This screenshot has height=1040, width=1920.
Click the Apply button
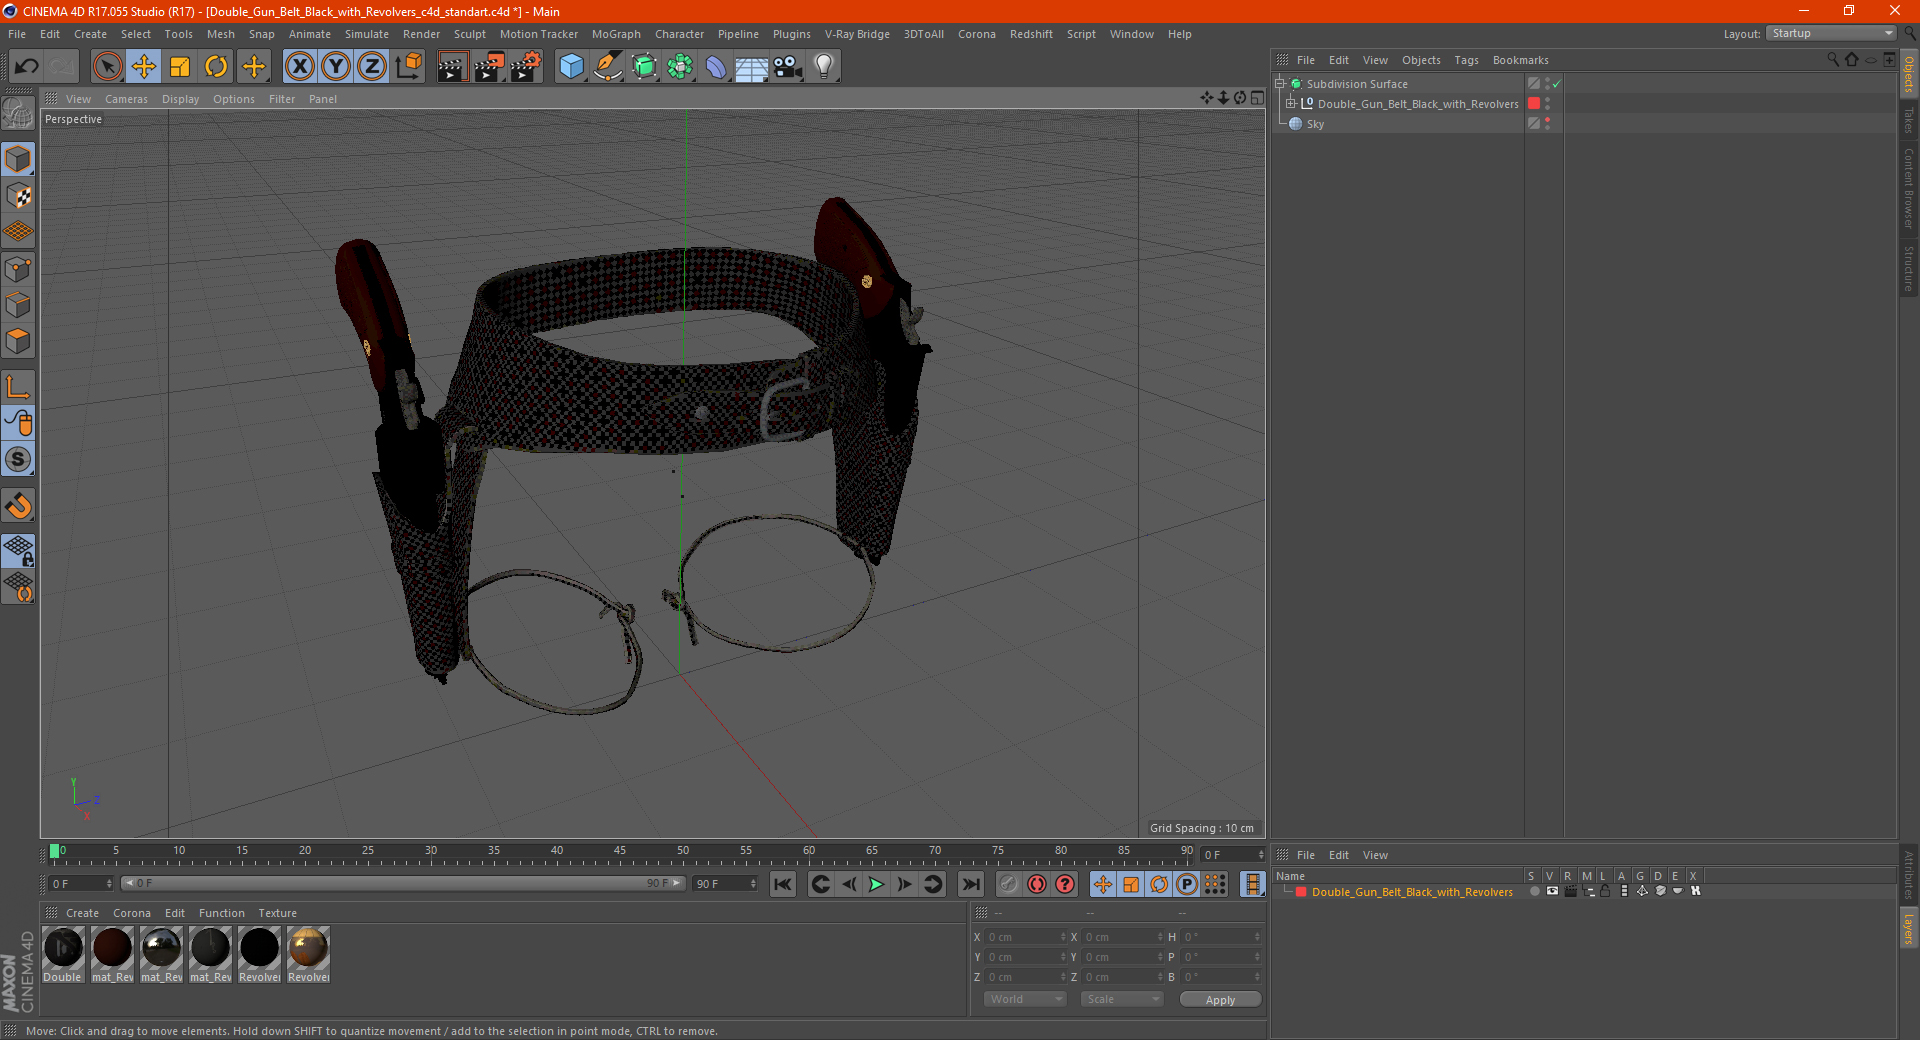(1220, 999)
